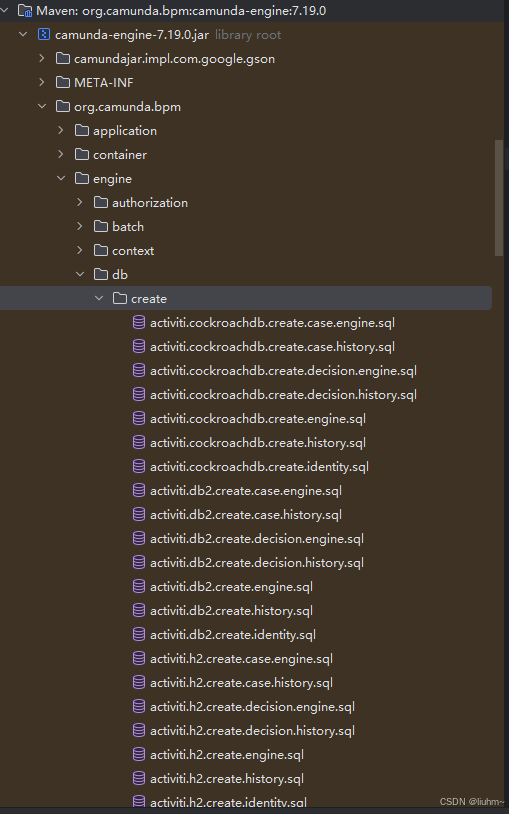Click the org.camunda.bpm folder icon
This screenshot has height=814, width=509.
[63, 107]
